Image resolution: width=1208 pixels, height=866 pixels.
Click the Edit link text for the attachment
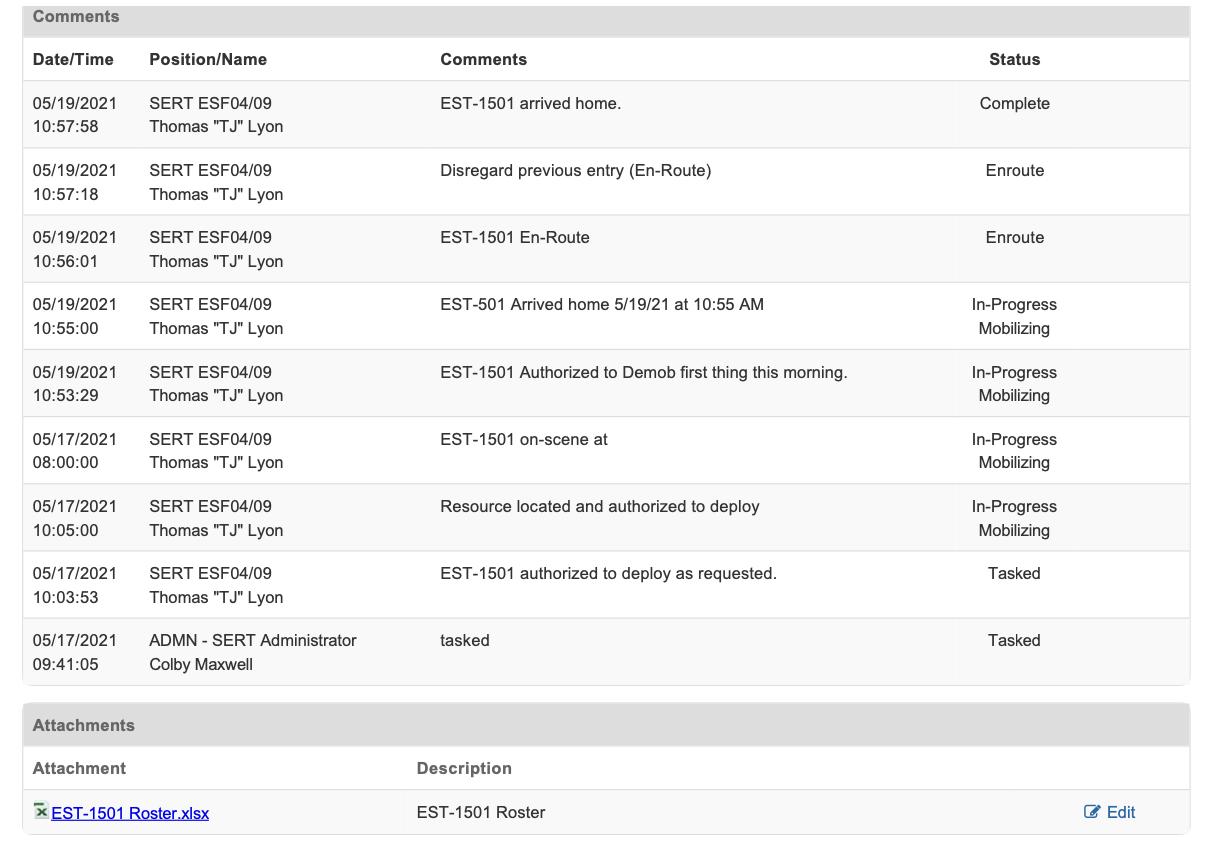[x=1121, y=812]
